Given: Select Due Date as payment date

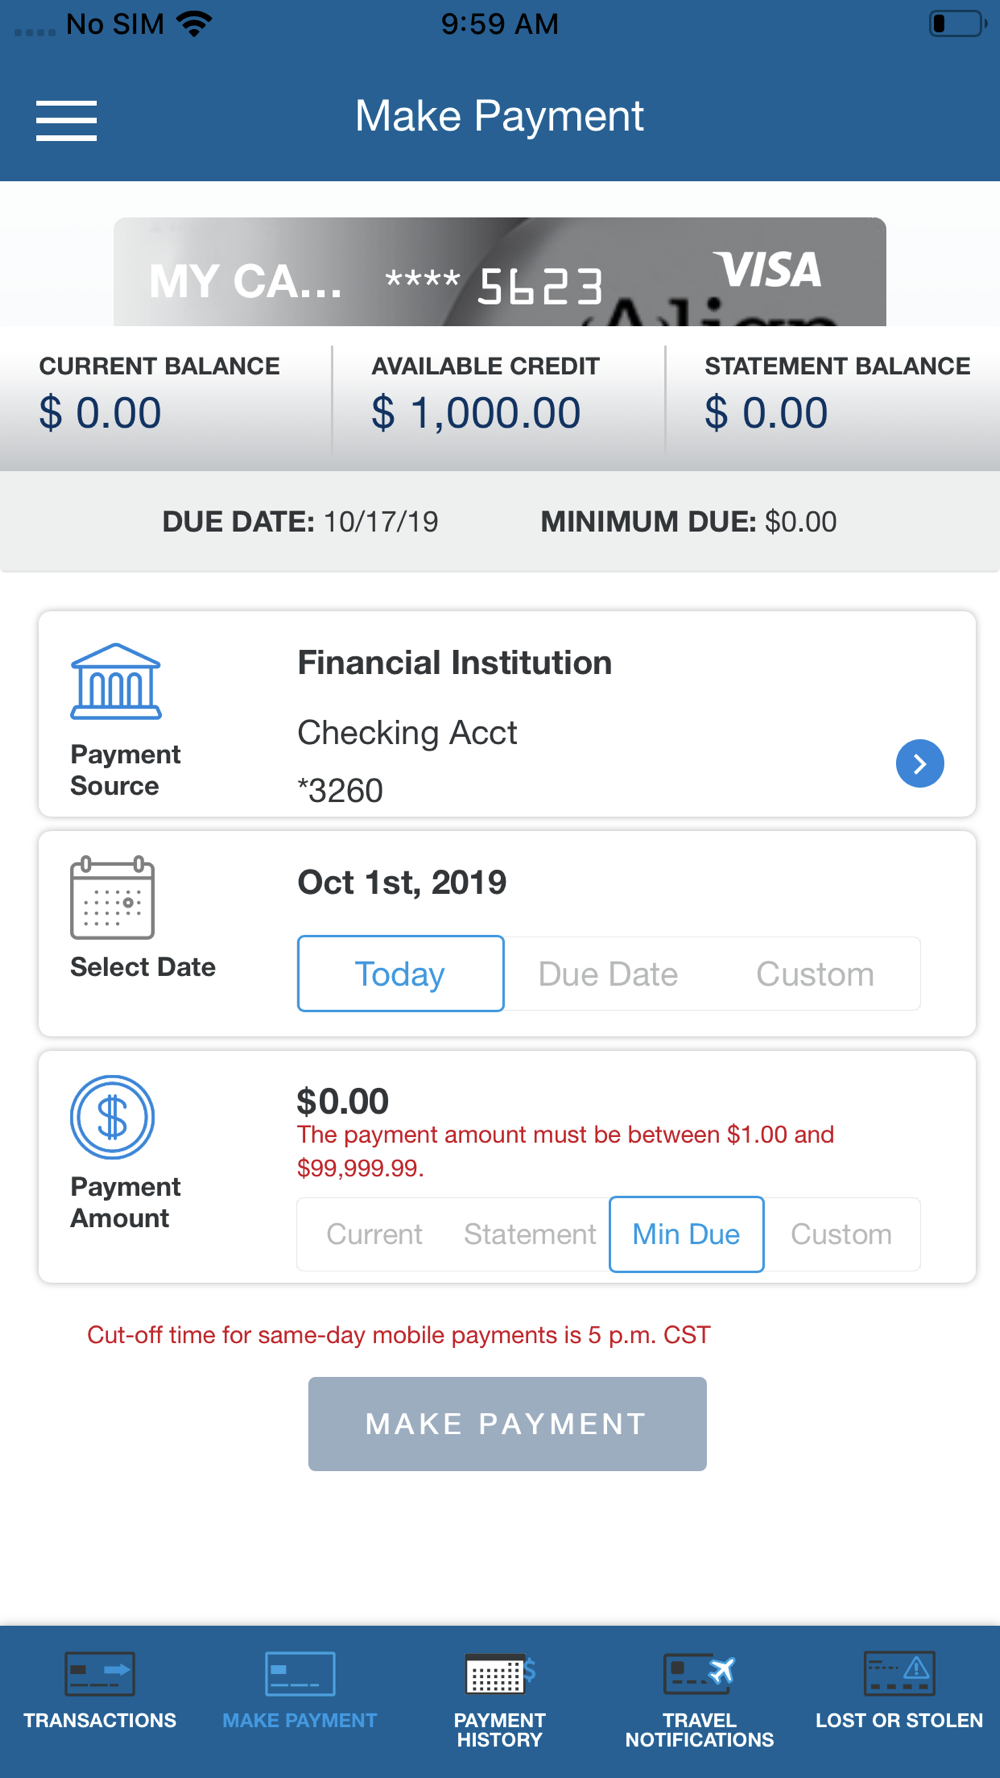Looking at the screenshot, I should (608, 974).
